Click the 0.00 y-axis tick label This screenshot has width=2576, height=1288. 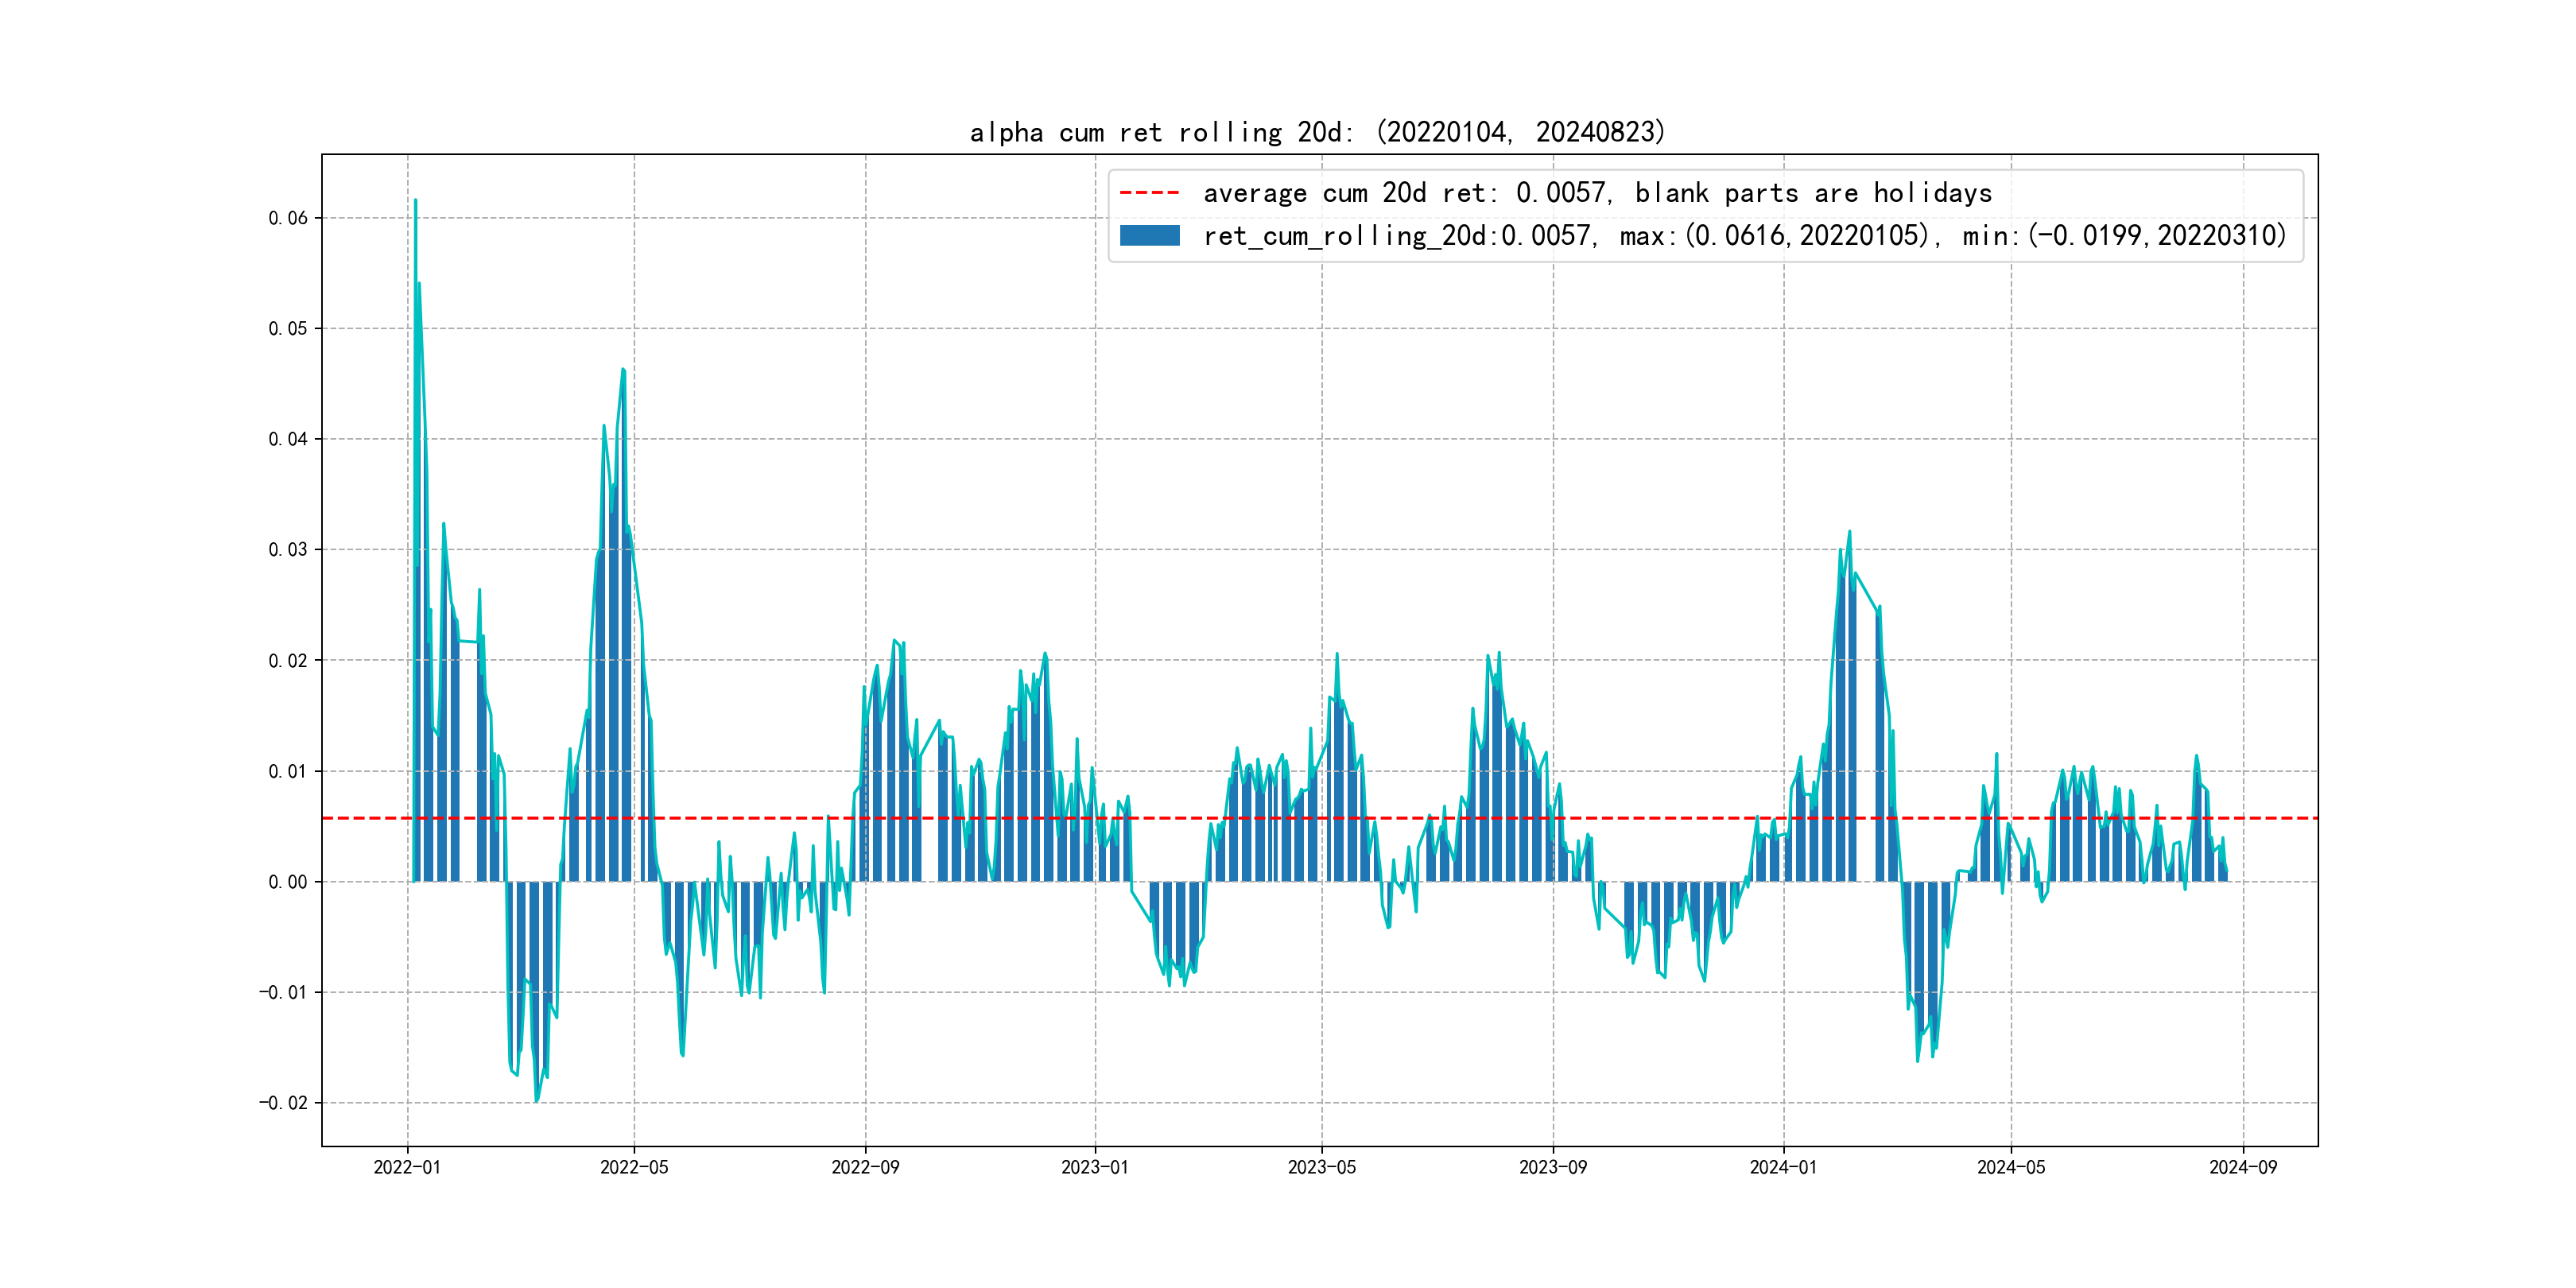[288, 882]
